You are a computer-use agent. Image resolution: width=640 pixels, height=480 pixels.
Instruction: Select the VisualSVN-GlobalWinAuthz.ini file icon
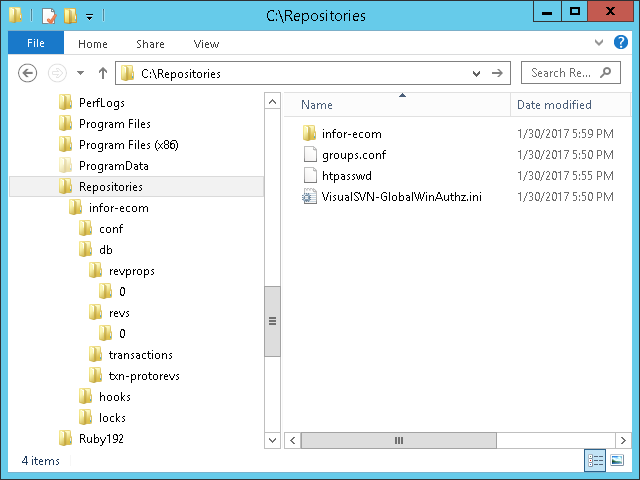(309, 197)
